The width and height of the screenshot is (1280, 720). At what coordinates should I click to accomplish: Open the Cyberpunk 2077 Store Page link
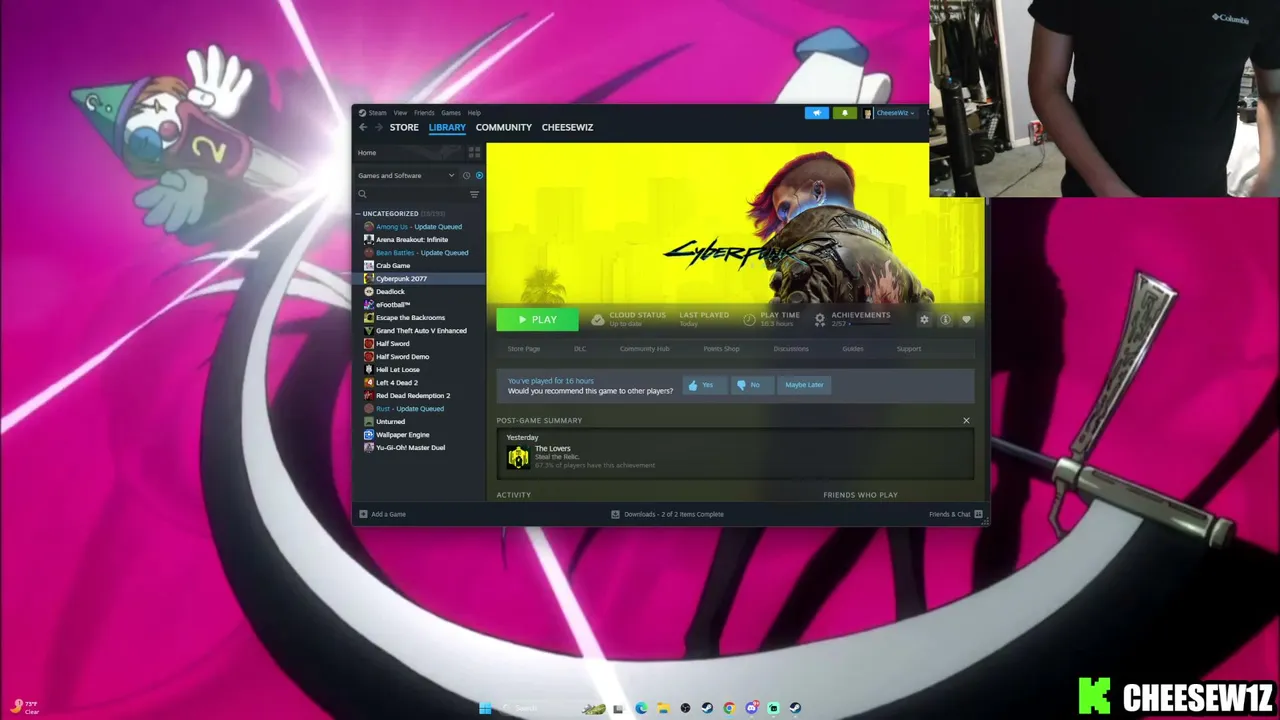[524, 349]
